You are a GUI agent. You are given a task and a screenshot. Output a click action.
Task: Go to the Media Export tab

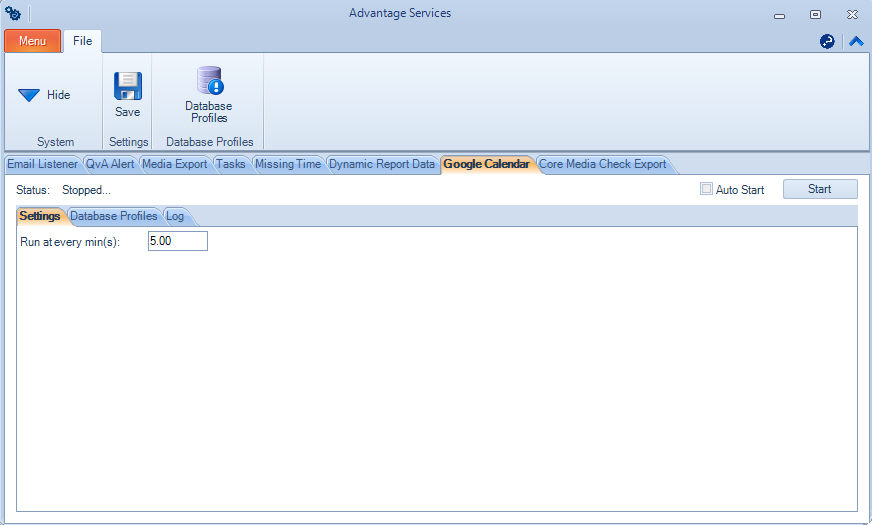[174, 164]
